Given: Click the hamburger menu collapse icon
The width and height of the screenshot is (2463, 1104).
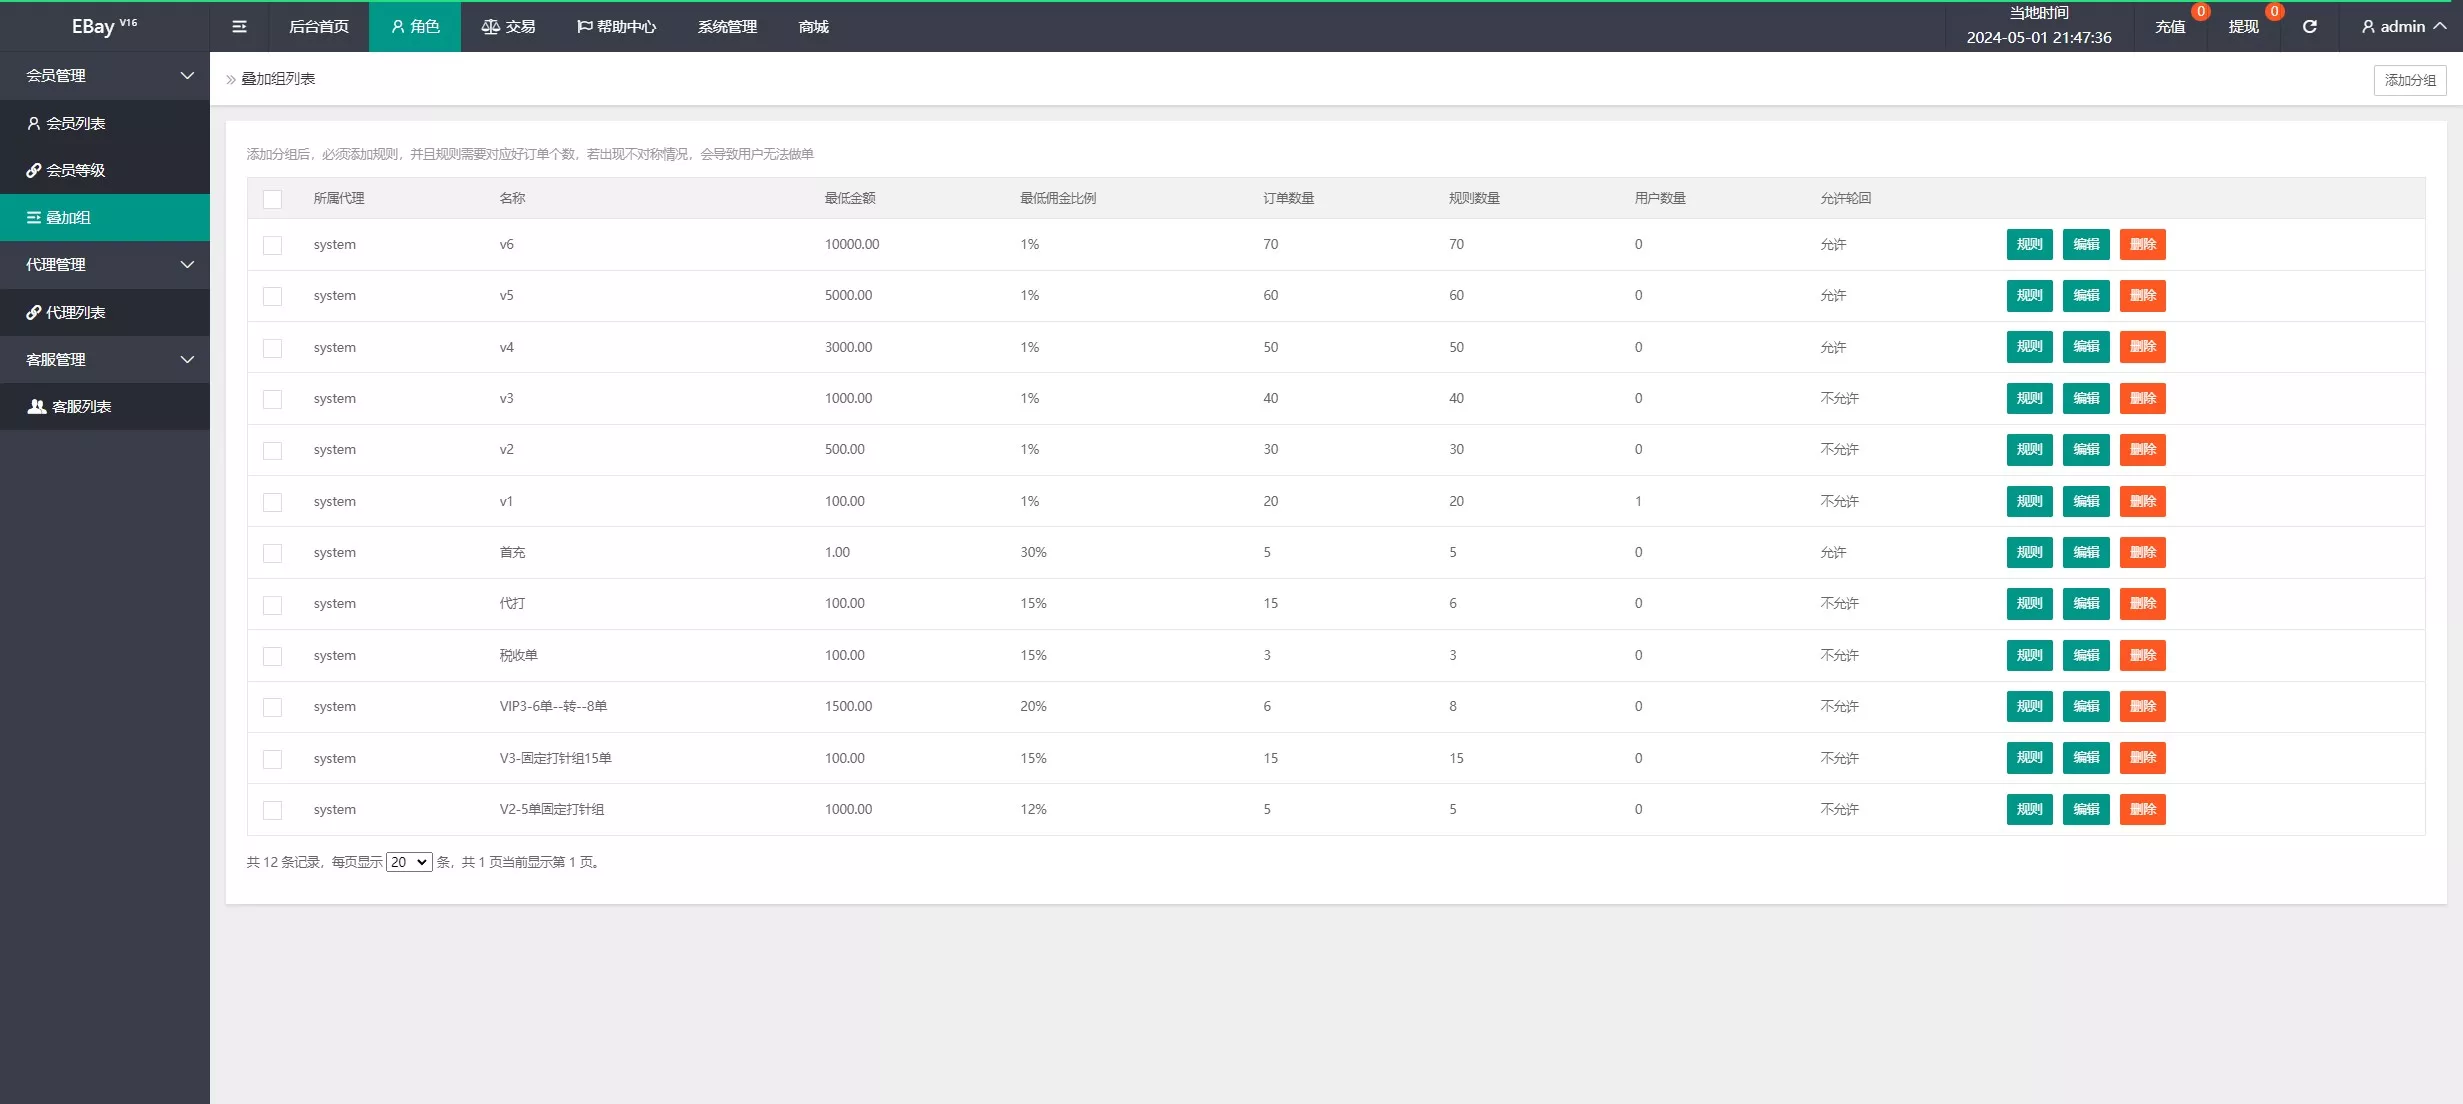Looking at the screenshot, I should click(239, 27).
